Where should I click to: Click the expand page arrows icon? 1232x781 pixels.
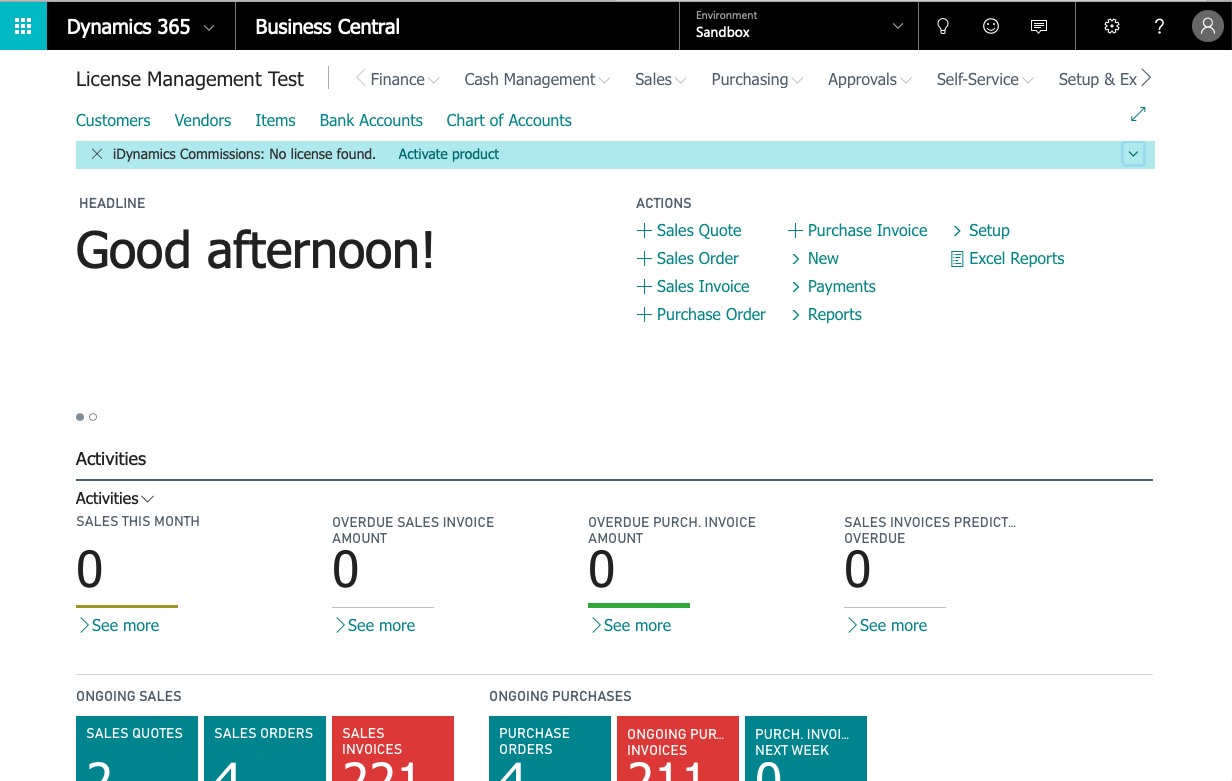(1138, 114)
